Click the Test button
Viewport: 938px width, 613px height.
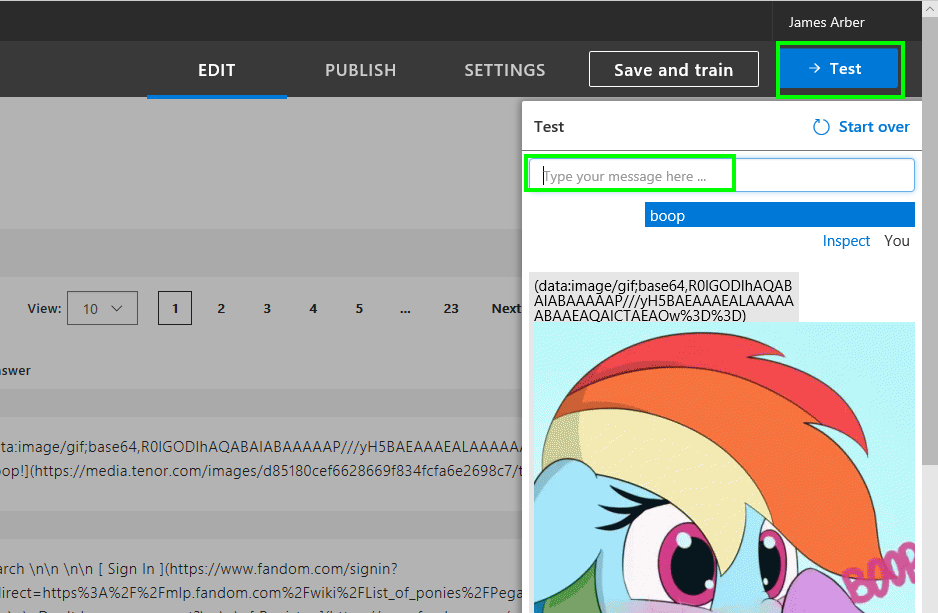point(840,69)
